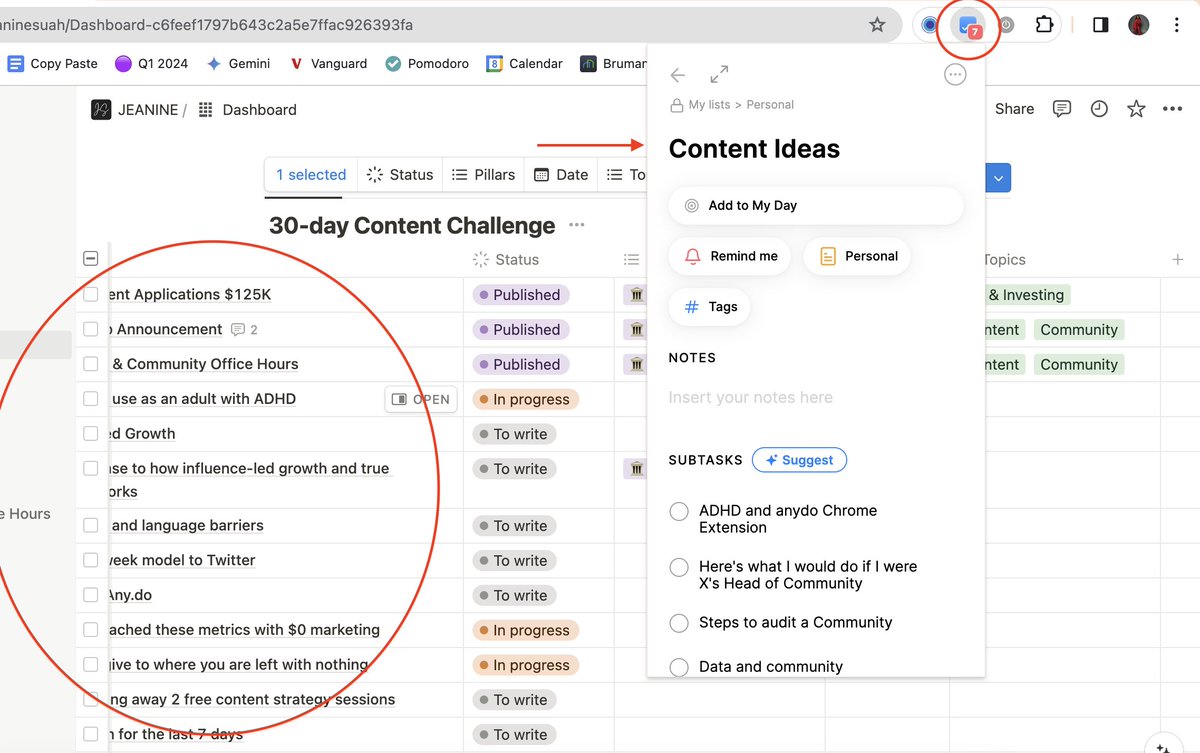
Task: Click the notes field Insert your notes here
Action: click(x=750, y=398)
